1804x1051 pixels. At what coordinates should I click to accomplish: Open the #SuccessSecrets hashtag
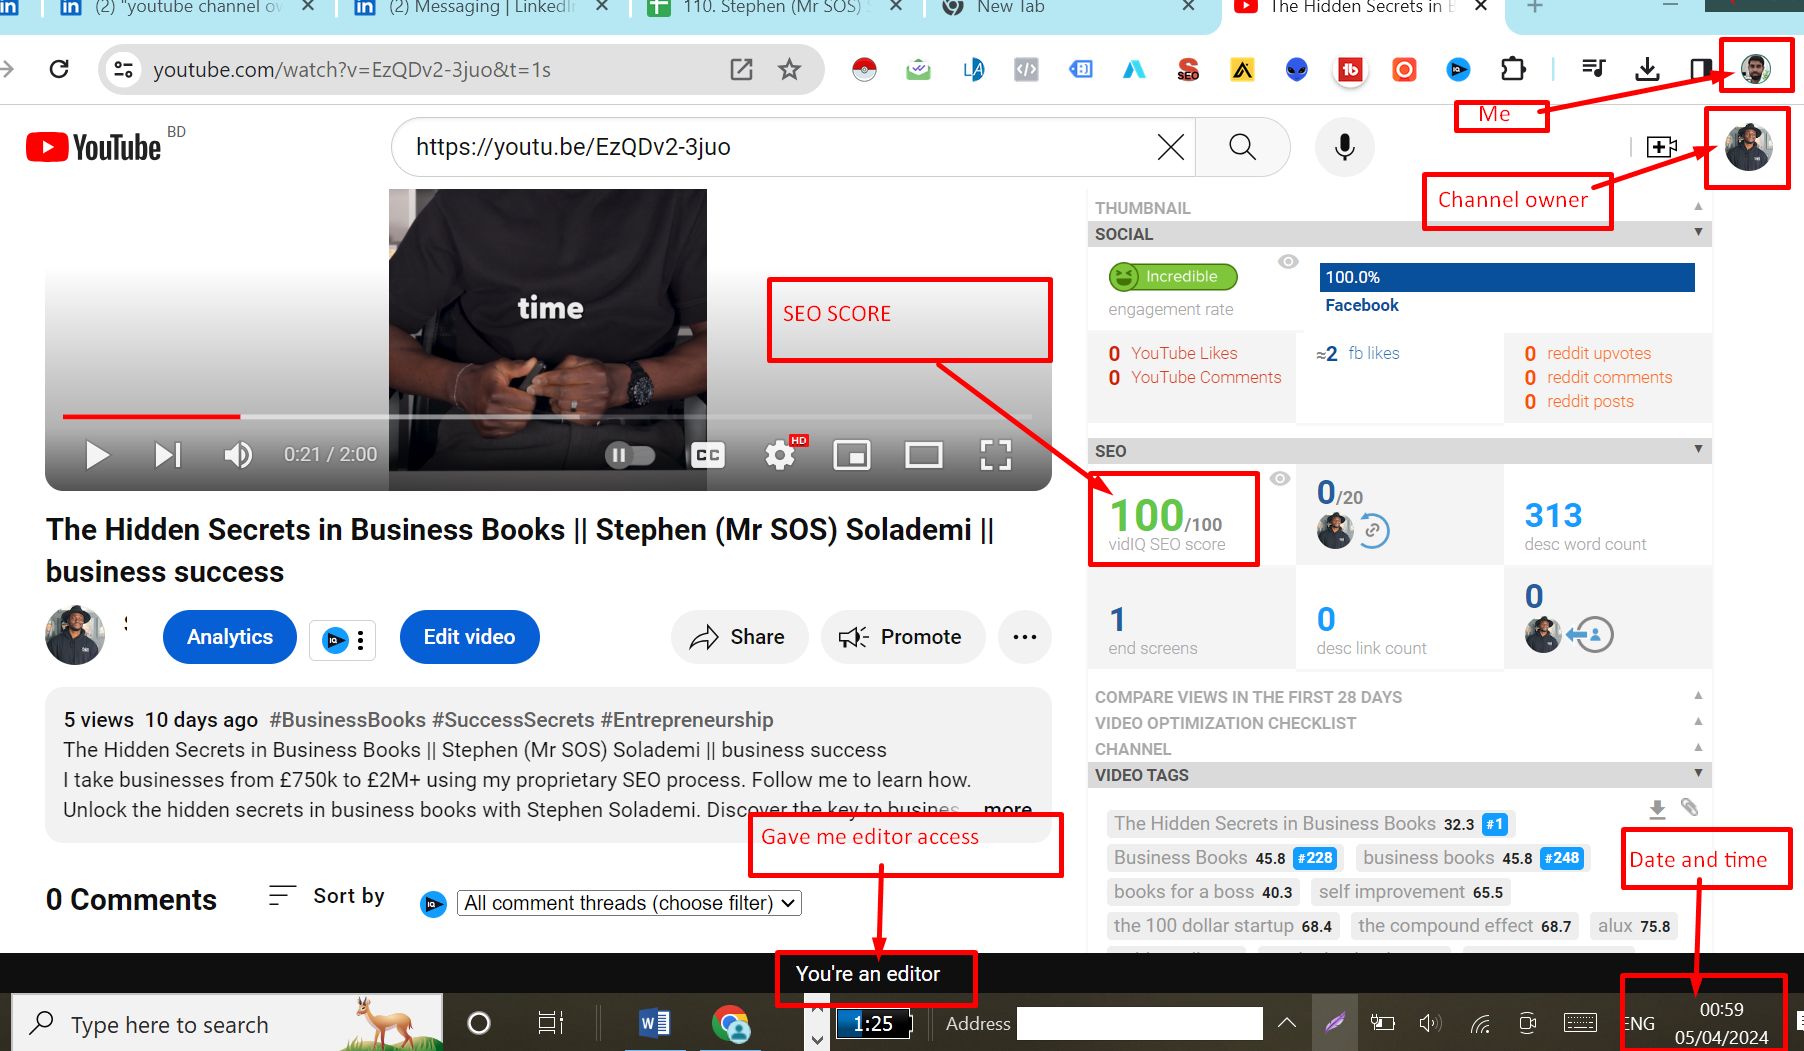(x=513, y=720)
